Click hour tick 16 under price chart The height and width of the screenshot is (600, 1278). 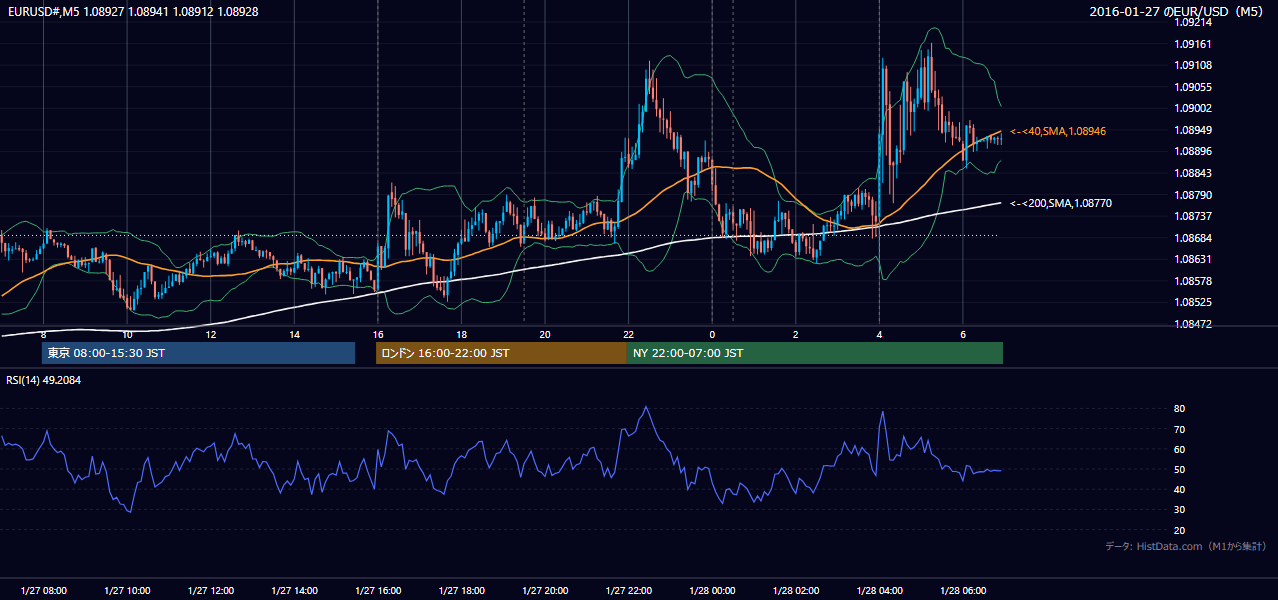point(378,334)
